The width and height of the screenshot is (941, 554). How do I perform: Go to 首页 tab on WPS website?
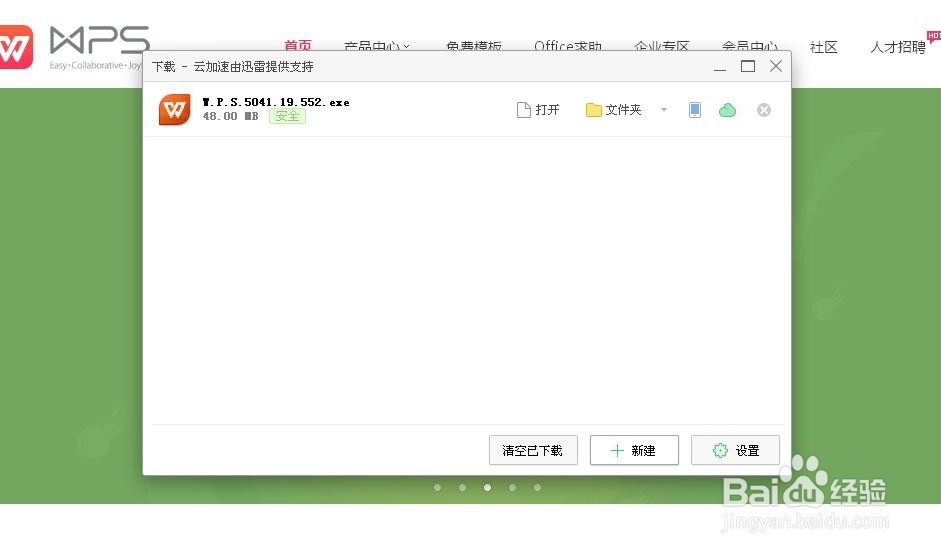pyautogui.click(x=298, y=46)
